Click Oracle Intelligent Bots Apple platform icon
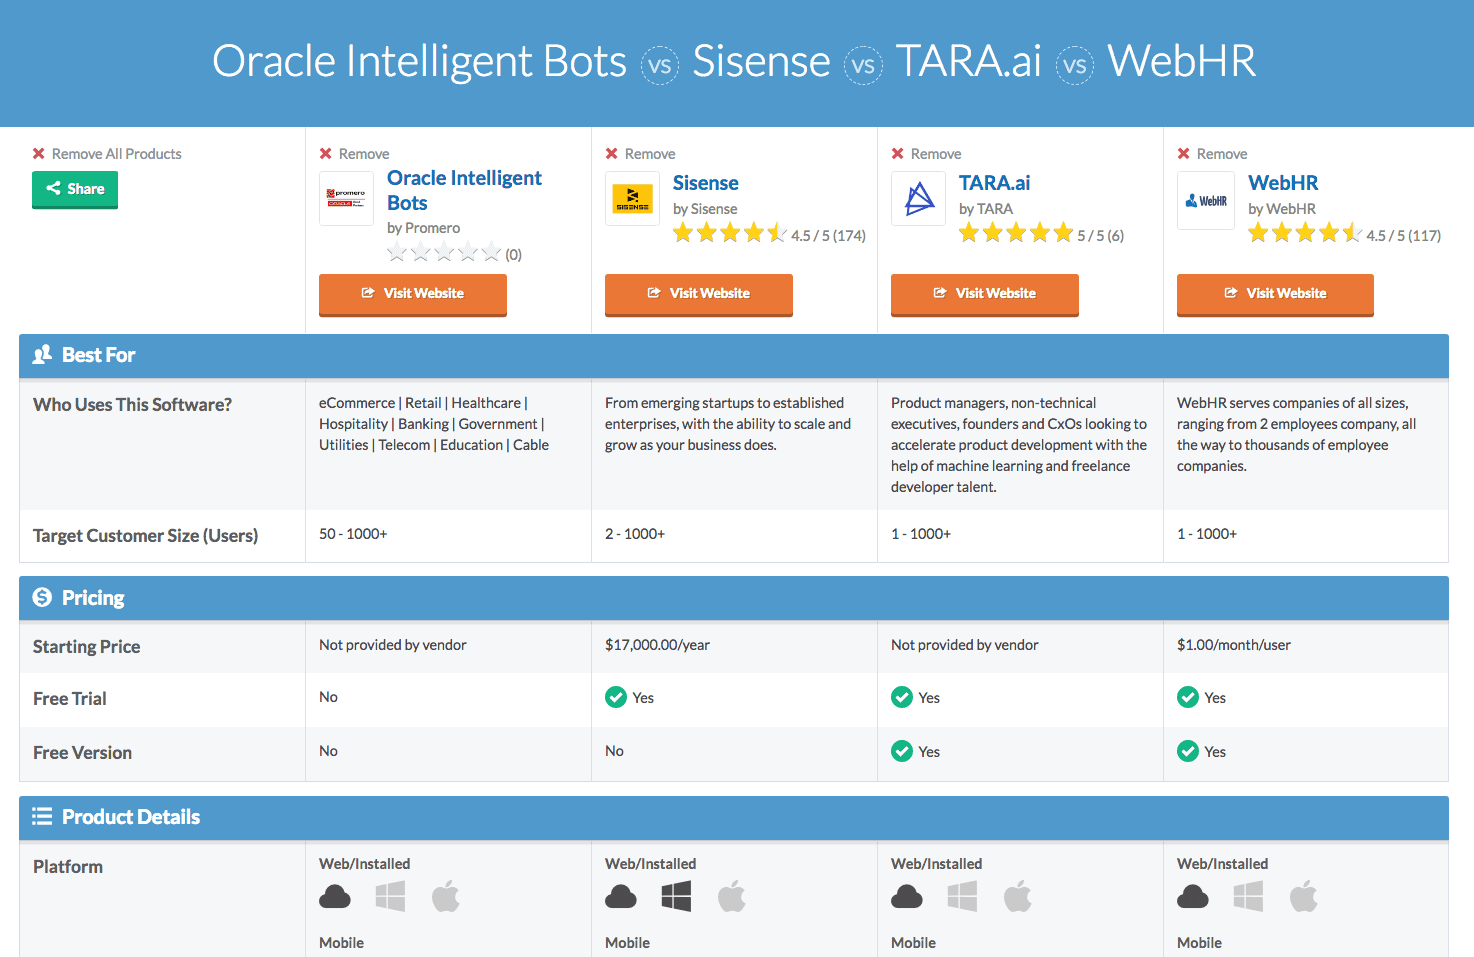 tap(446, 896)
